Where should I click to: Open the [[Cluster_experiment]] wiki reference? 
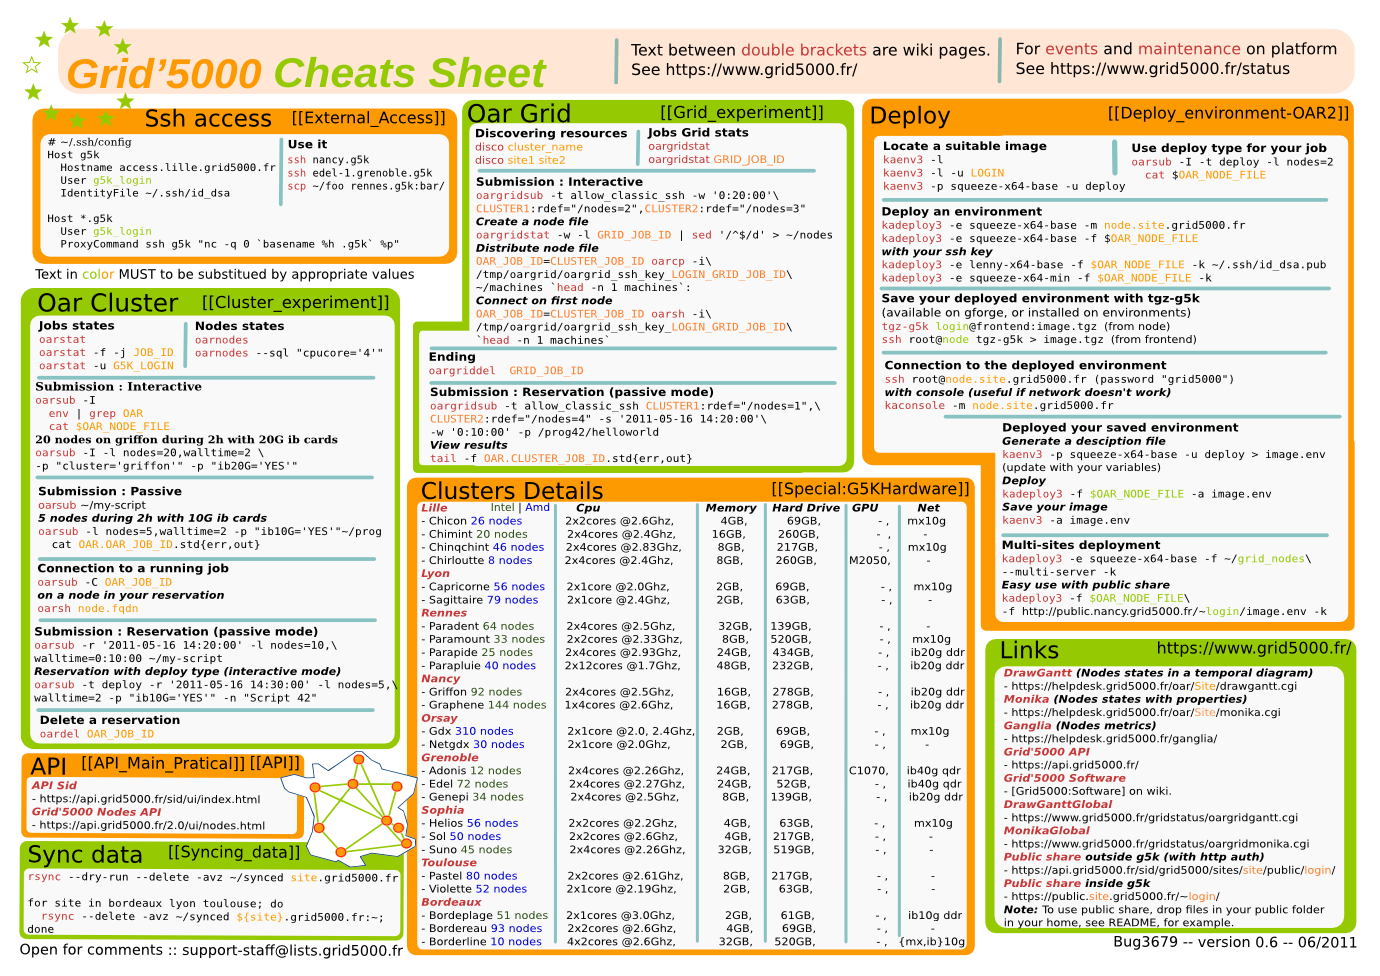point(296,302)
